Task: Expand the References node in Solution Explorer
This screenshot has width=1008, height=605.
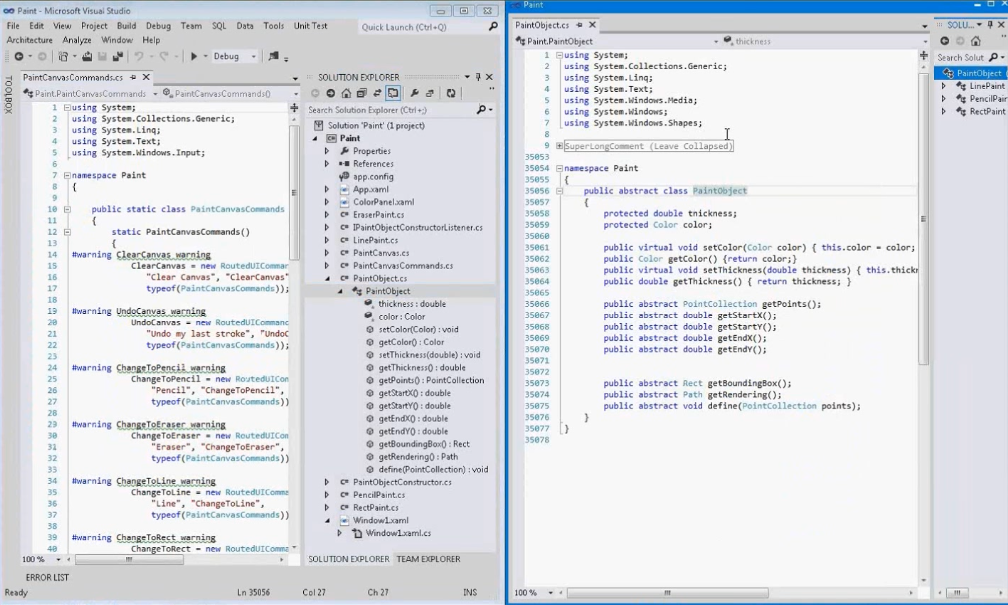Action: 327,164
